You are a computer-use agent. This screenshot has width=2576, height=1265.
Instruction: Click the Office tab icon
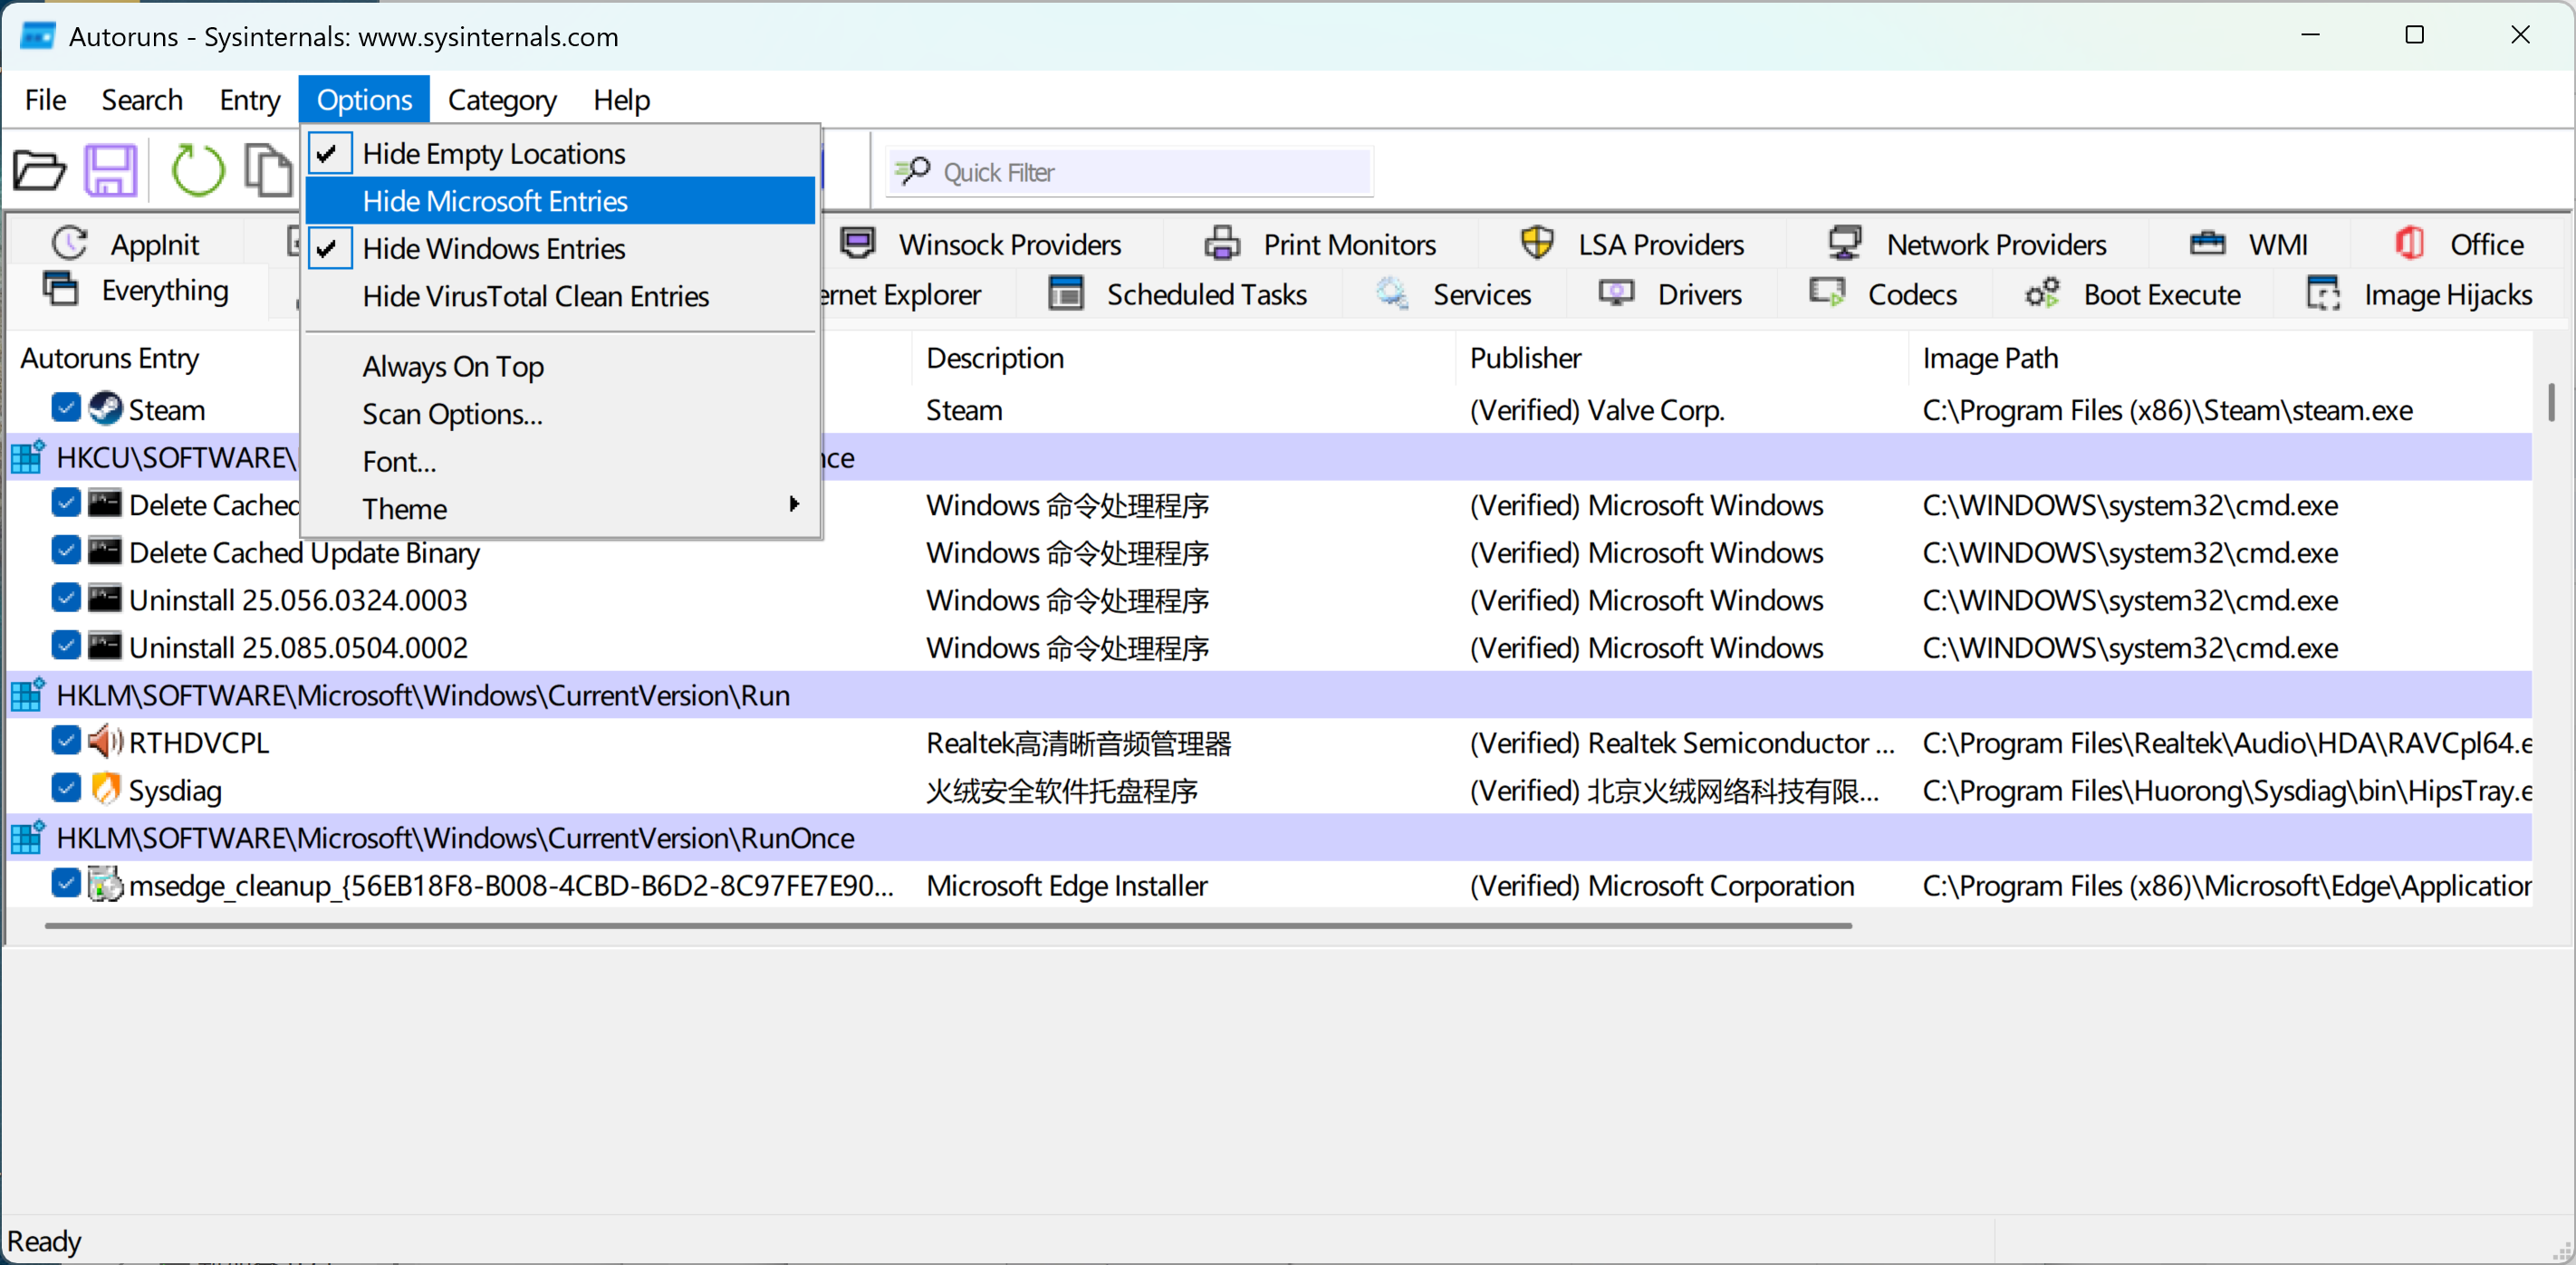(x=2410, y=243)
